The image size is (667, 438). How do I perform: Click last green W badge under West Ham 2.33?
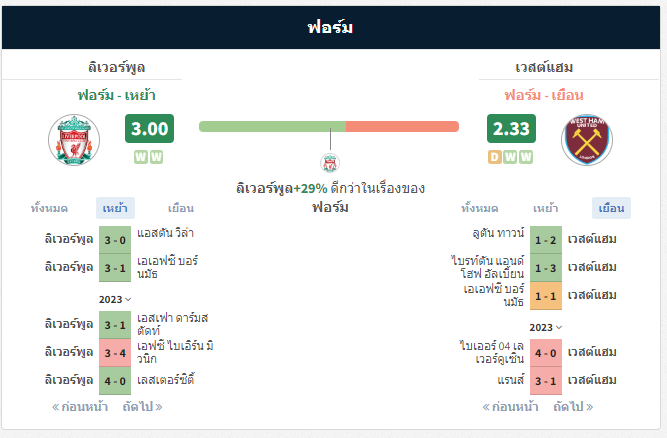coord(526,157)
